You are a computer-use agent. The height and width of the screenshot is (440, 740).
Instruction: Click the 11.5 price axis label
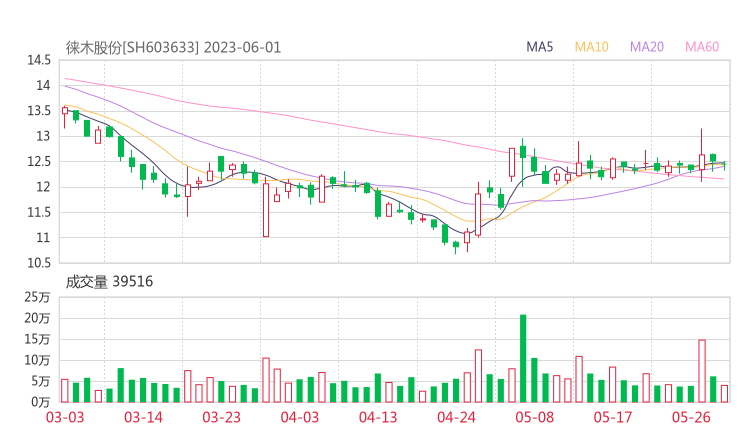pyautogui.click(x=39, y=212)
